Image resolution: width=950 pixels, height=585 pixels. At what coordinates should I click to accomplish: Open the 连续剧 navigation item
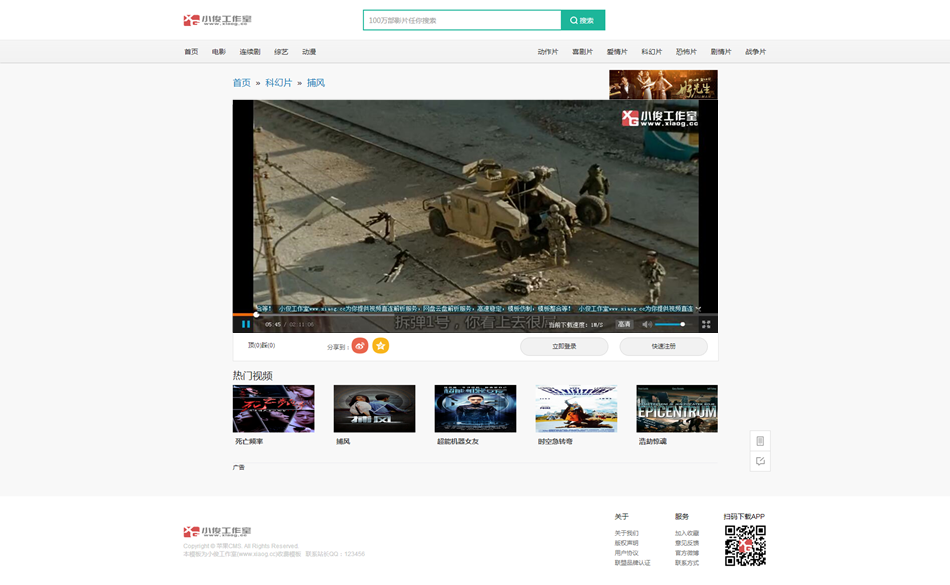coord(250,52)
